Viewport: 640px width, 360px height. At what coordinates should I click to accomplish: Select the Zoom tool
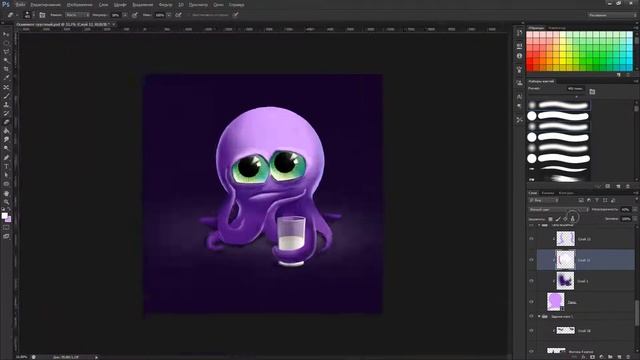pos(6,202)
